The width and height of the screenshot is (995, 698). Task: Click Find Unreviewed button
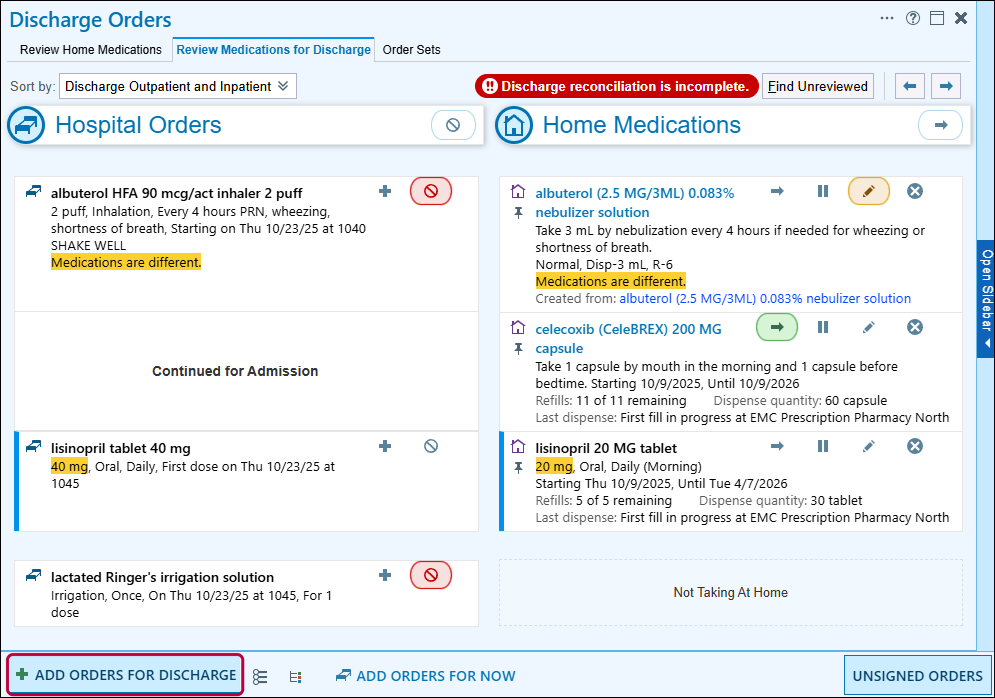click(817, 86)
